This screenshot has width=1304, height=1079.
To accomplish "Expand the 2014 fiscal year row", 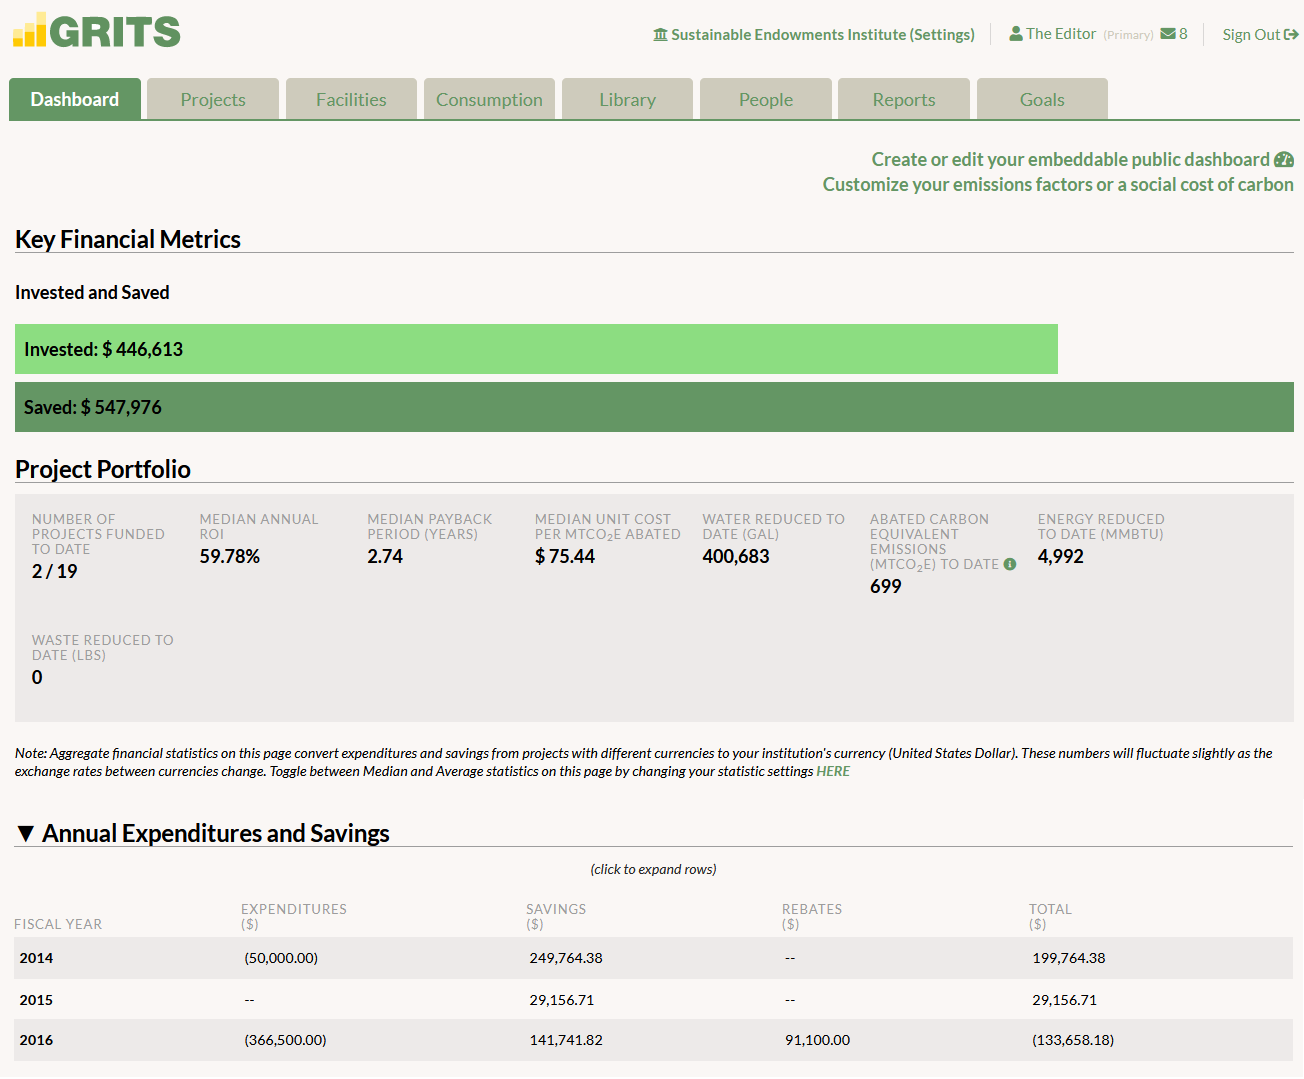I will [653, 958].
